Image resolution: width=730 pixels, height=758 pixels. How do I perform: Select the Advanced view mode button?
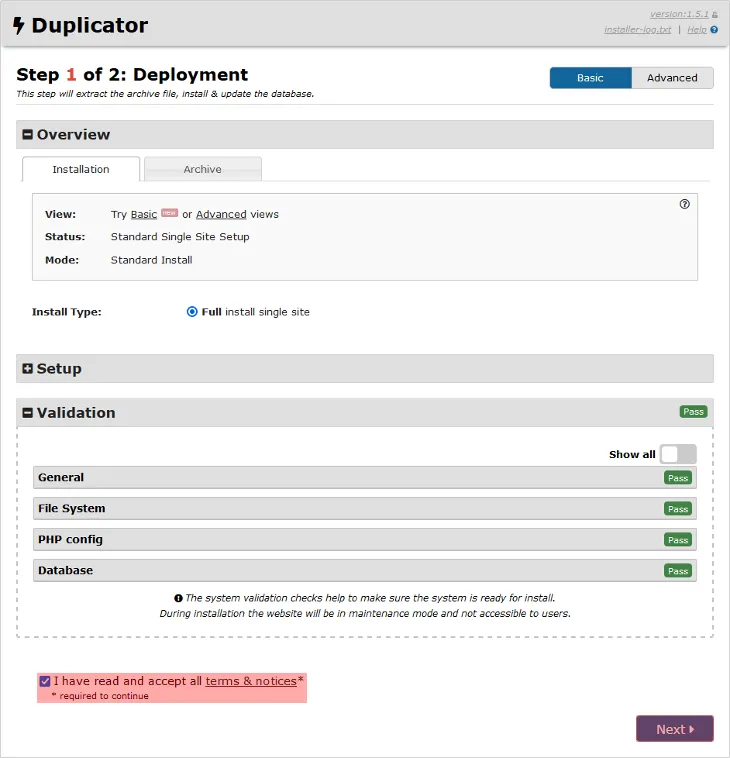tap(672, 78)
